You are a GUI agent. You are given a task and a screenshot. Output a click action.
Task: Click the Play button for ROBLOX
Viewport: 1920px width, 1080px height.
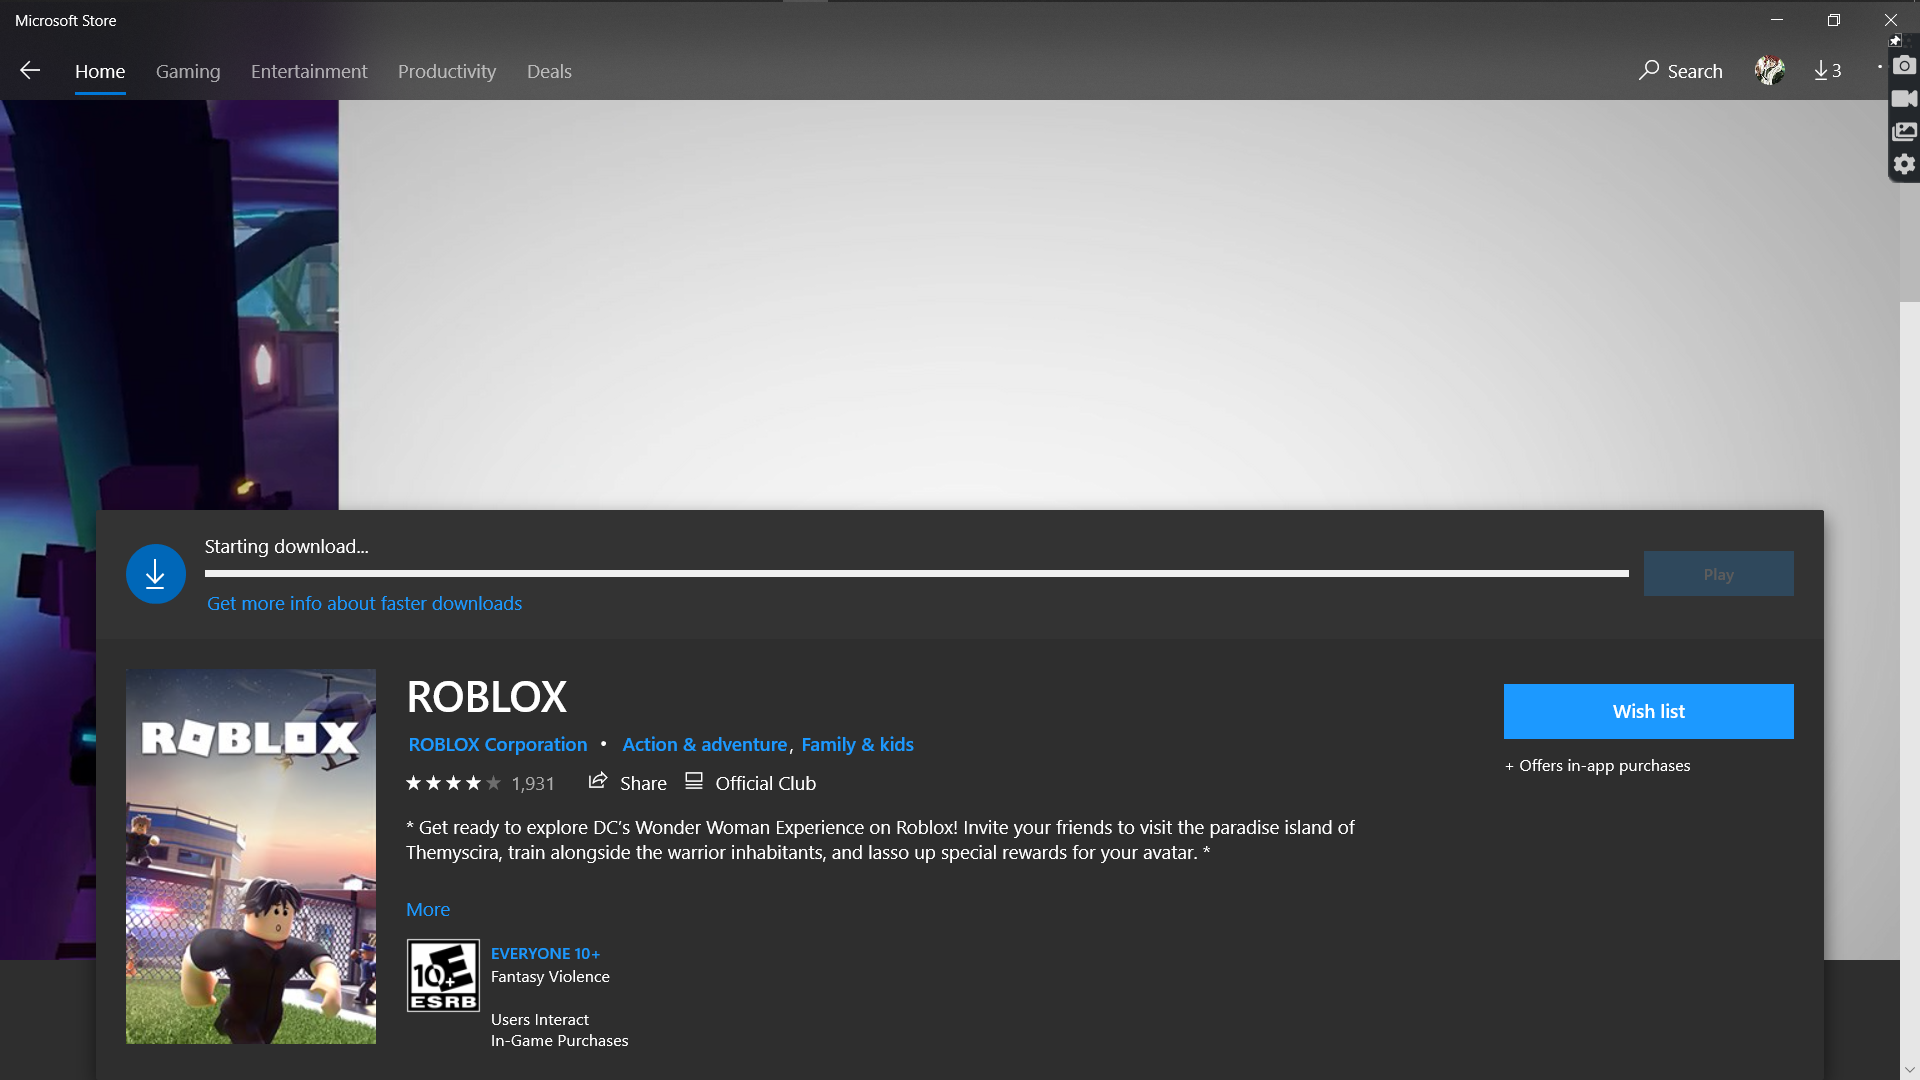tap(1718, 572)
